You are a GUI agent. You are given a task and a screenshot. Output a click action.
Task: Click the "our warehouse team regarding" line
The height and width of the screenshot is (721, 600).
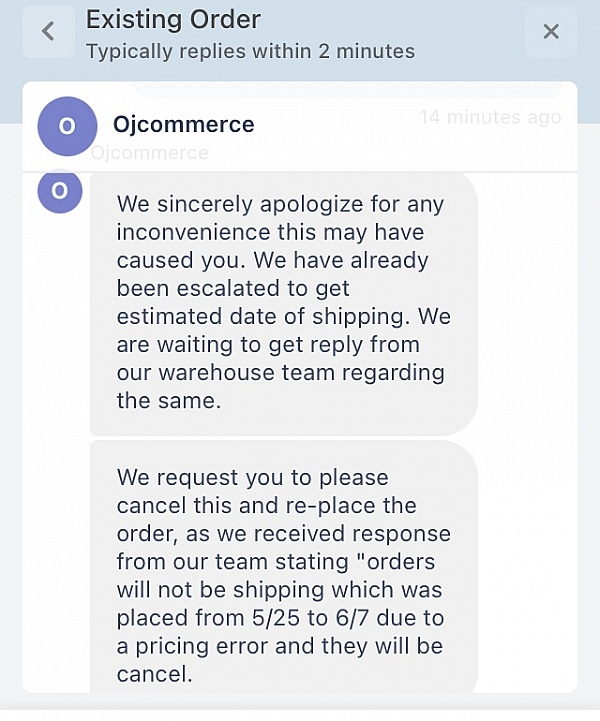point(280,373)
